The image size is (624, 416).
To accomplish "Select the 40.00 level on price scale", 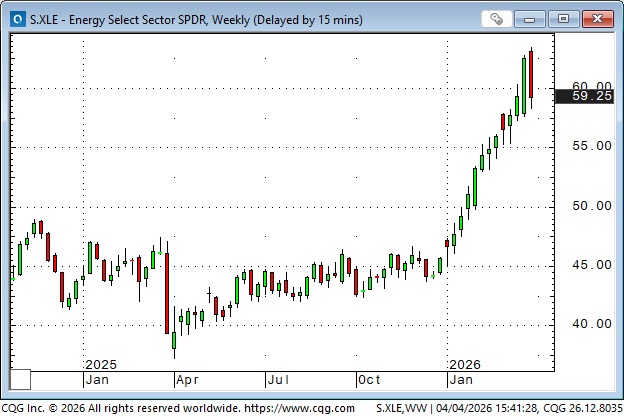I will click(x=592, y=324).
